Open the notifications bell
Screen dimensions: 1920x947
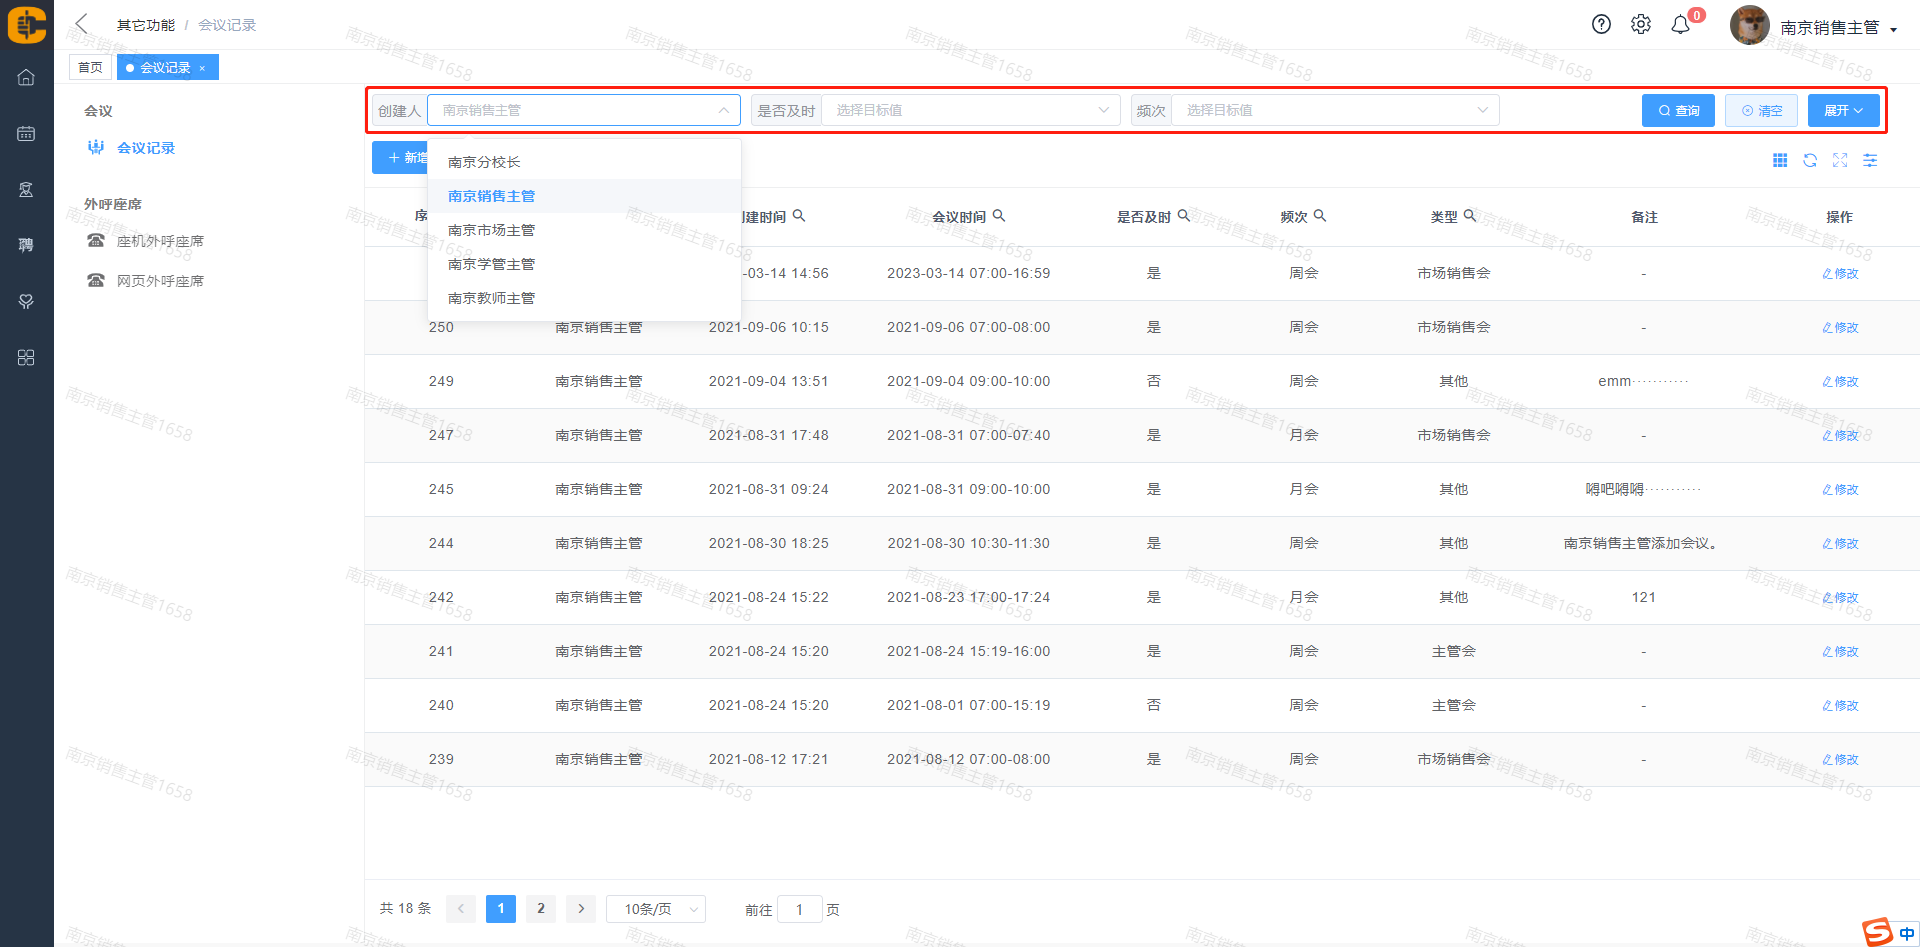tap(1681, 25)
